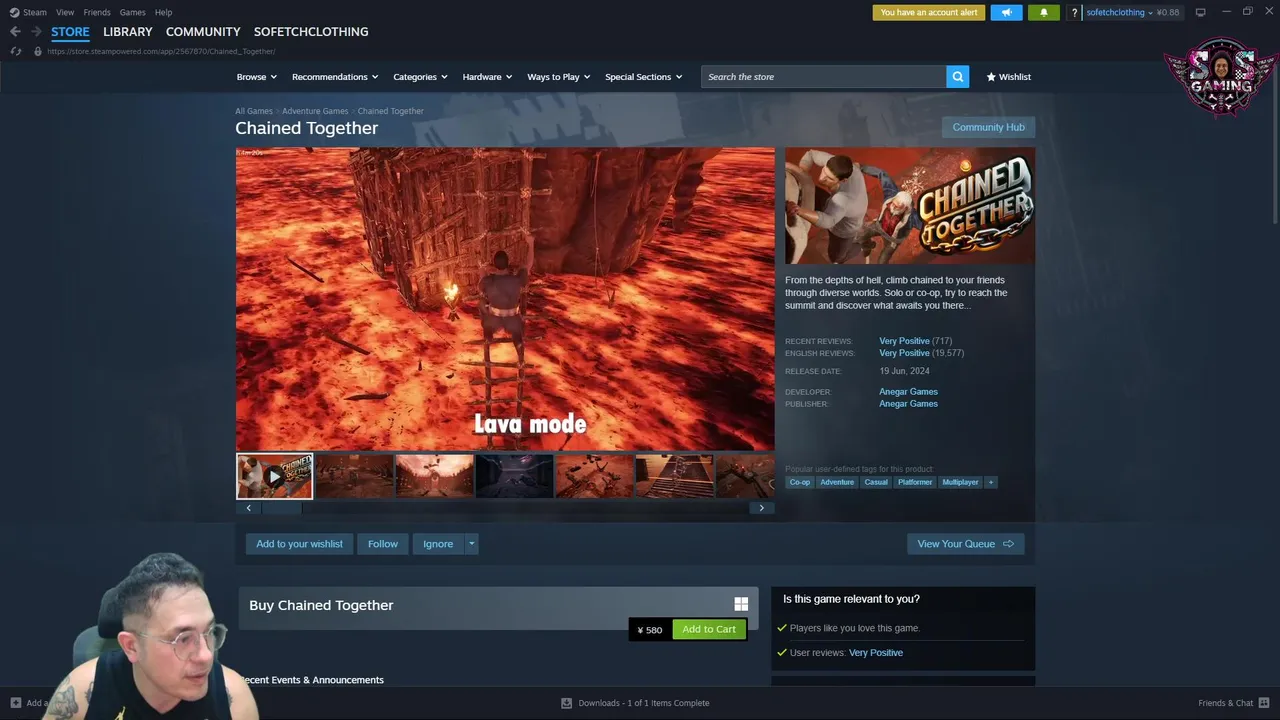Viewport: 1280px width, 720px height.
Task: Click the Downloads status icon
Action: click(566, 703)
